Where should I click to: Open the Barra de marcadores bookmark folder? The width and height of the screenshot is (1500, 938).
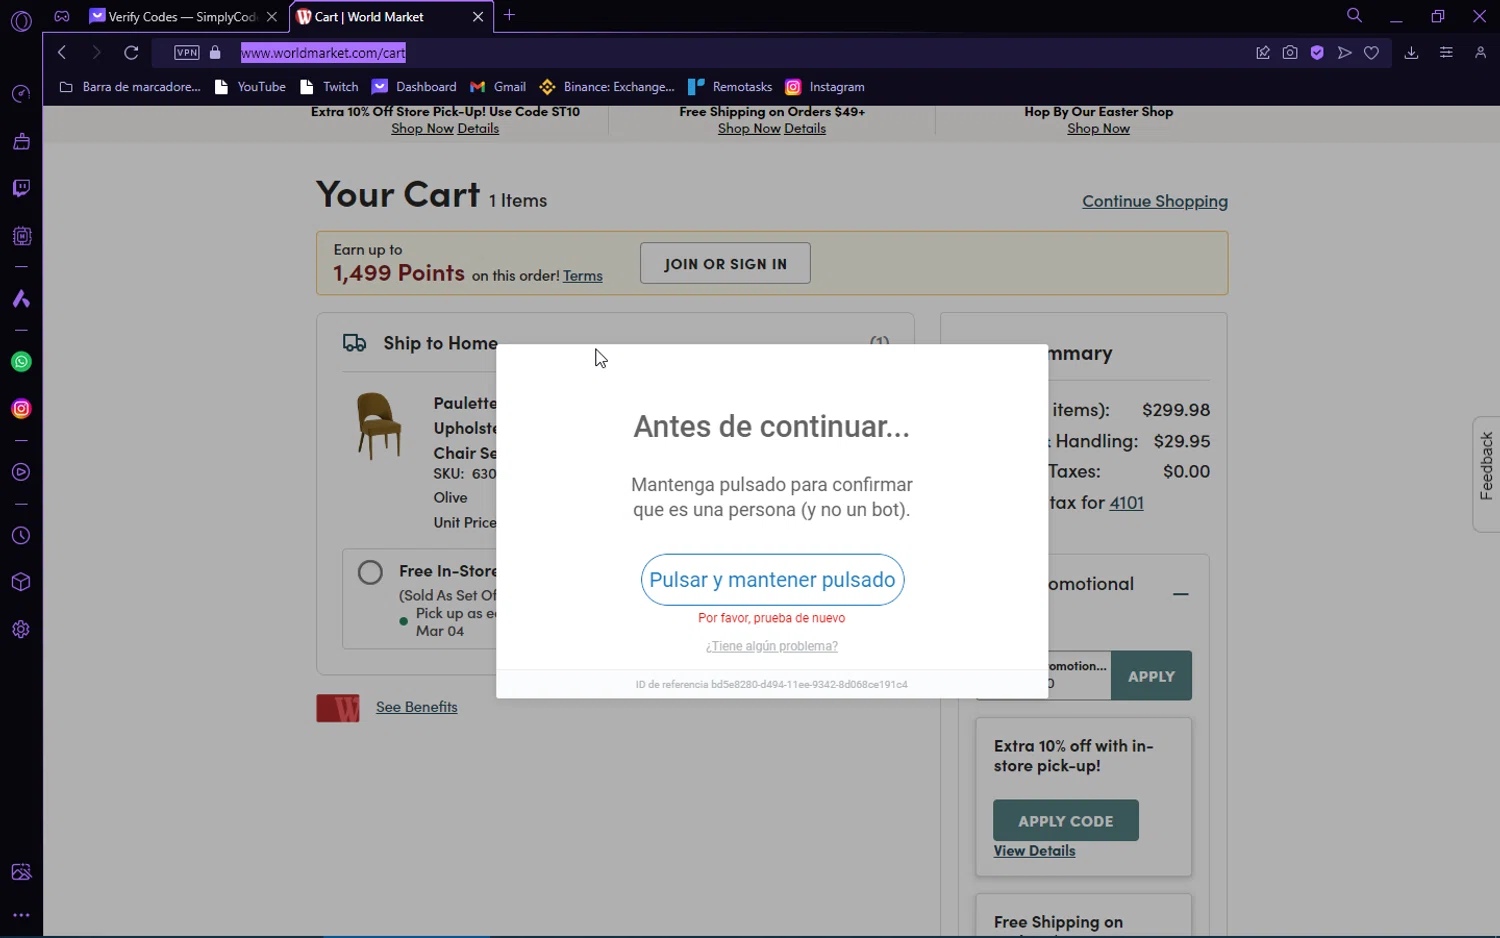pos(130,87)
